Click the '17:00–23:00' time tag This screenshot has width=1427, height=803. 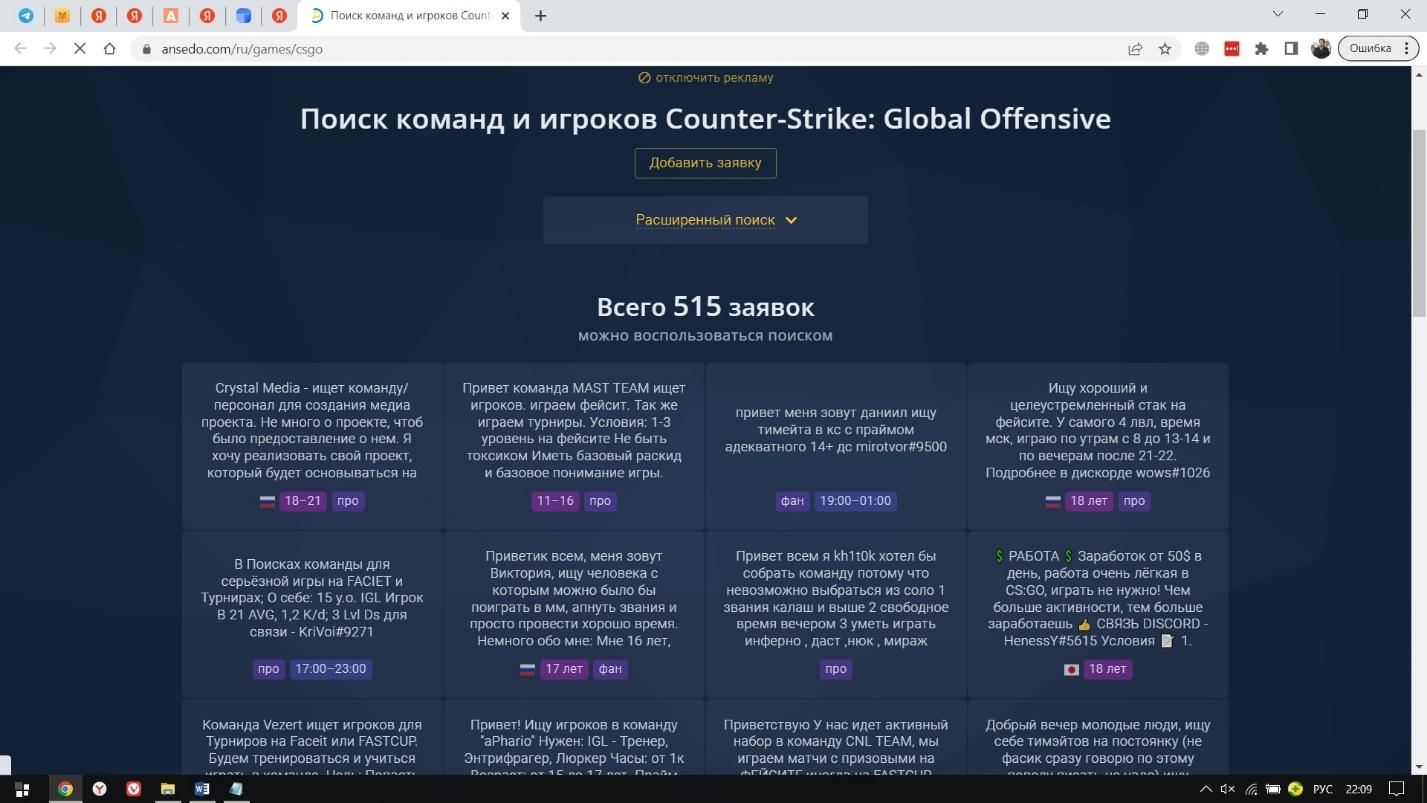coord(330,669)
